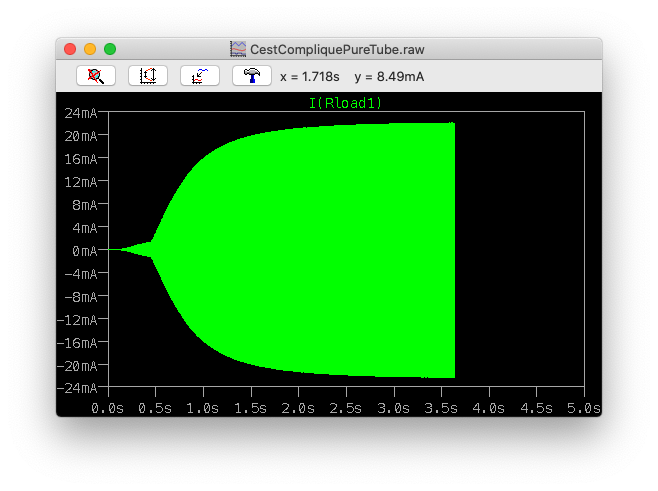Click the -4mA vertical axis label
The width and height of the screenshot is (658, 491).
tap(81, 274)
